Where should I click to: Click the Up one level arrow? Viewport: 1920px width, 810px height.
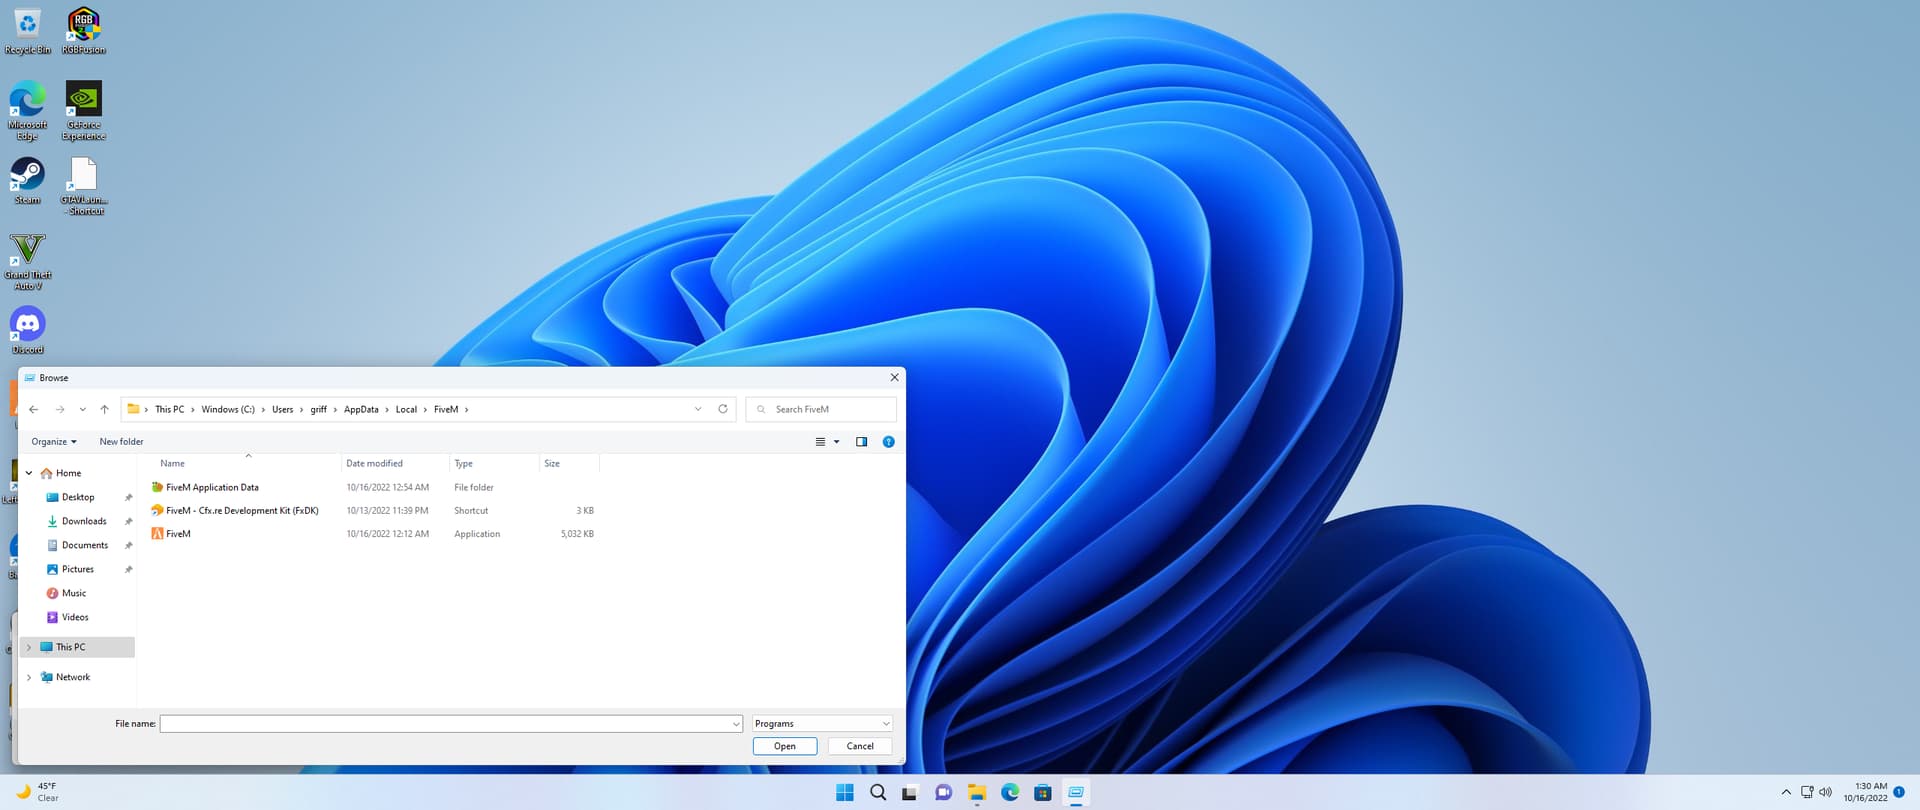[104, 409]
